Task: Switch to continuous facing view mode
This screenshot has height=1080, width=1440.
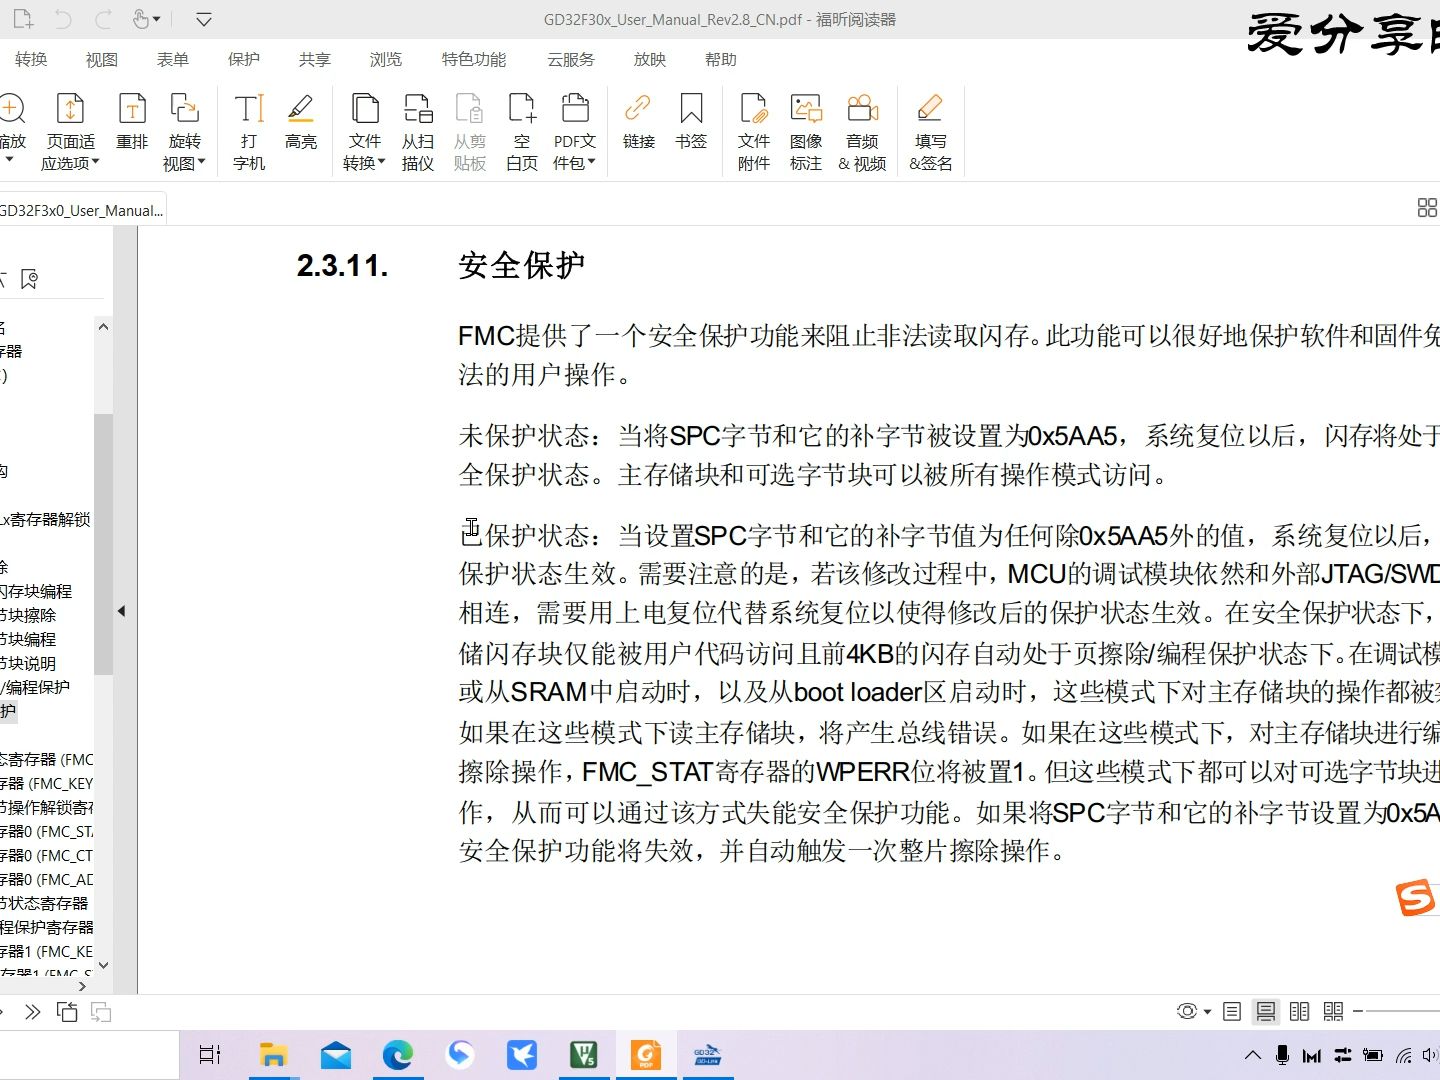Action: 1333,1011
